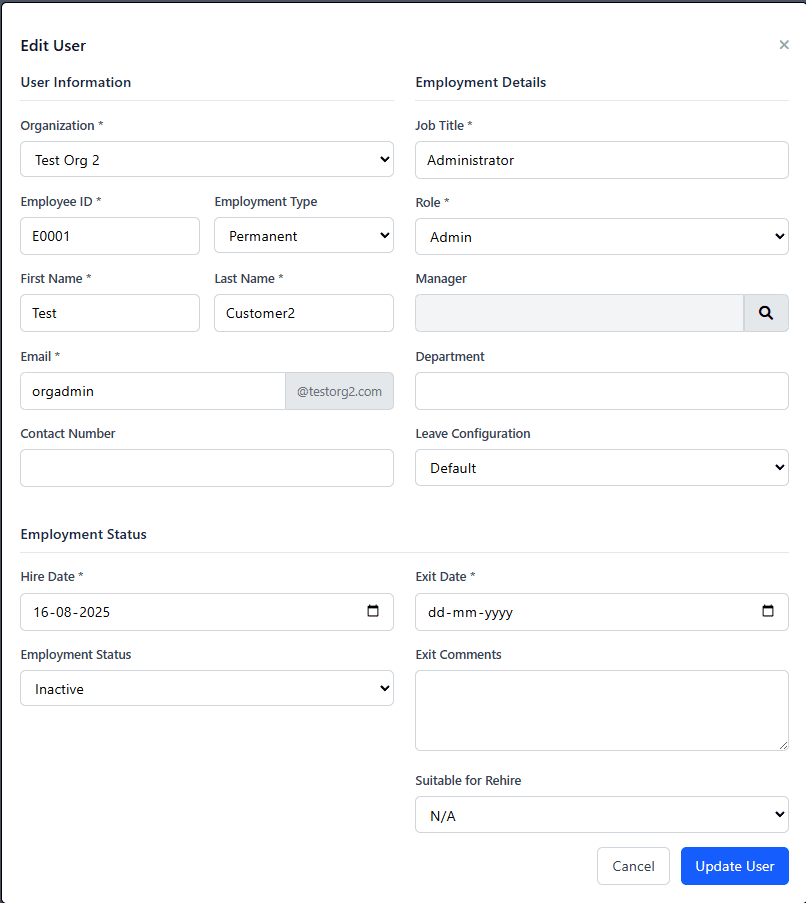Image resolution: width=806 pixels, height=903 pixels.
Task: Expand the Role dropdown
Action: pyautogui.click(x=601, y=237)
